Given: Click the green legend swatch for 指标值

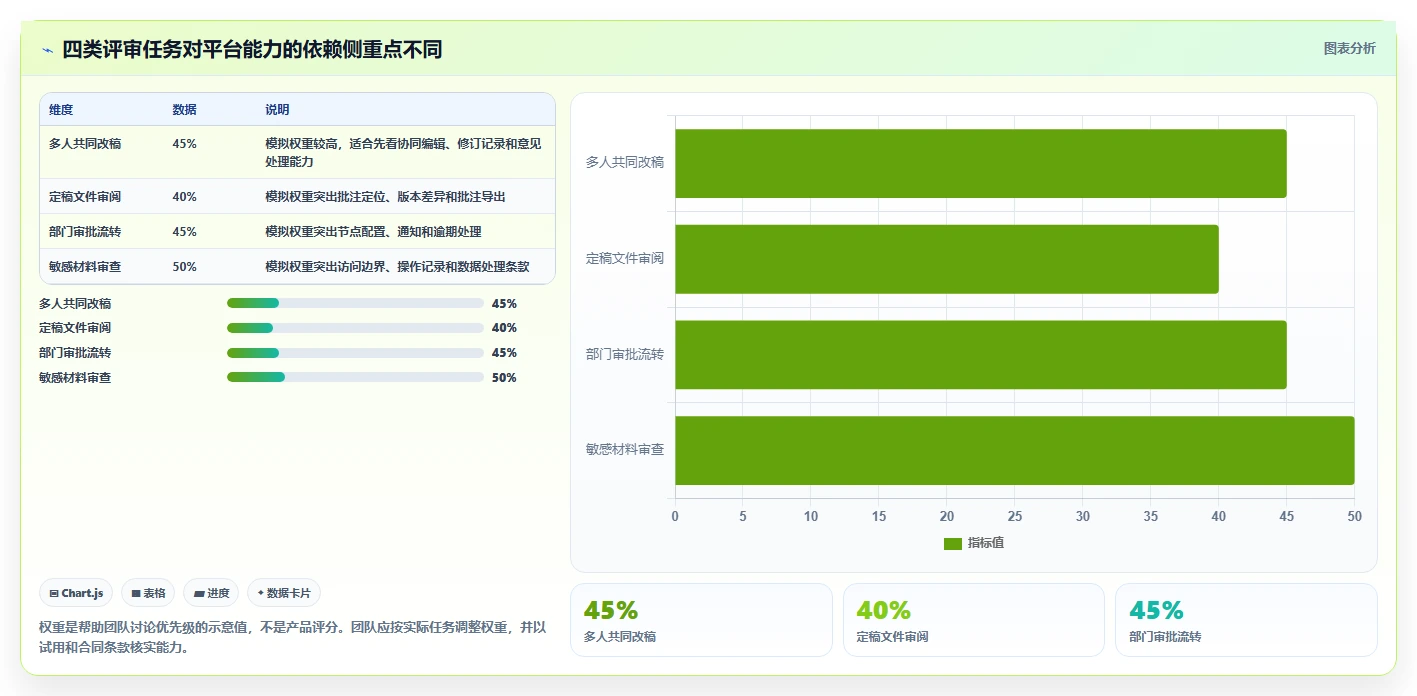Looking at the screenshot, I should coord(953,543).
